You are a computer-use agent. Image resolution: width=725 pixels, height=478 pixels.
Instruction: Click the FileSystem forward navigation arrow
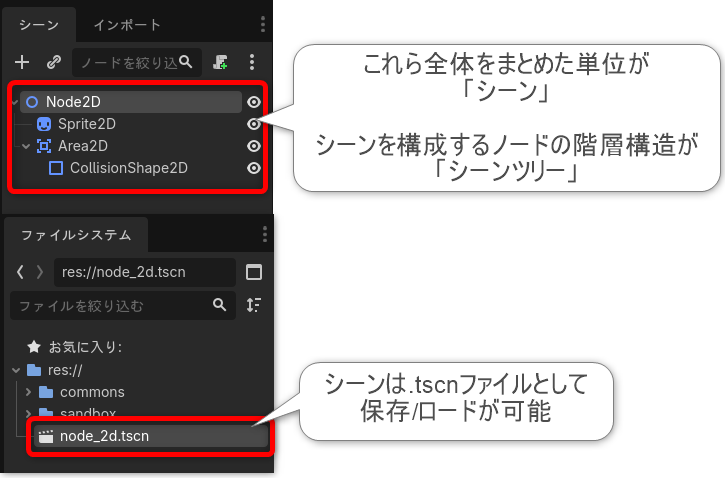point(39,272)
